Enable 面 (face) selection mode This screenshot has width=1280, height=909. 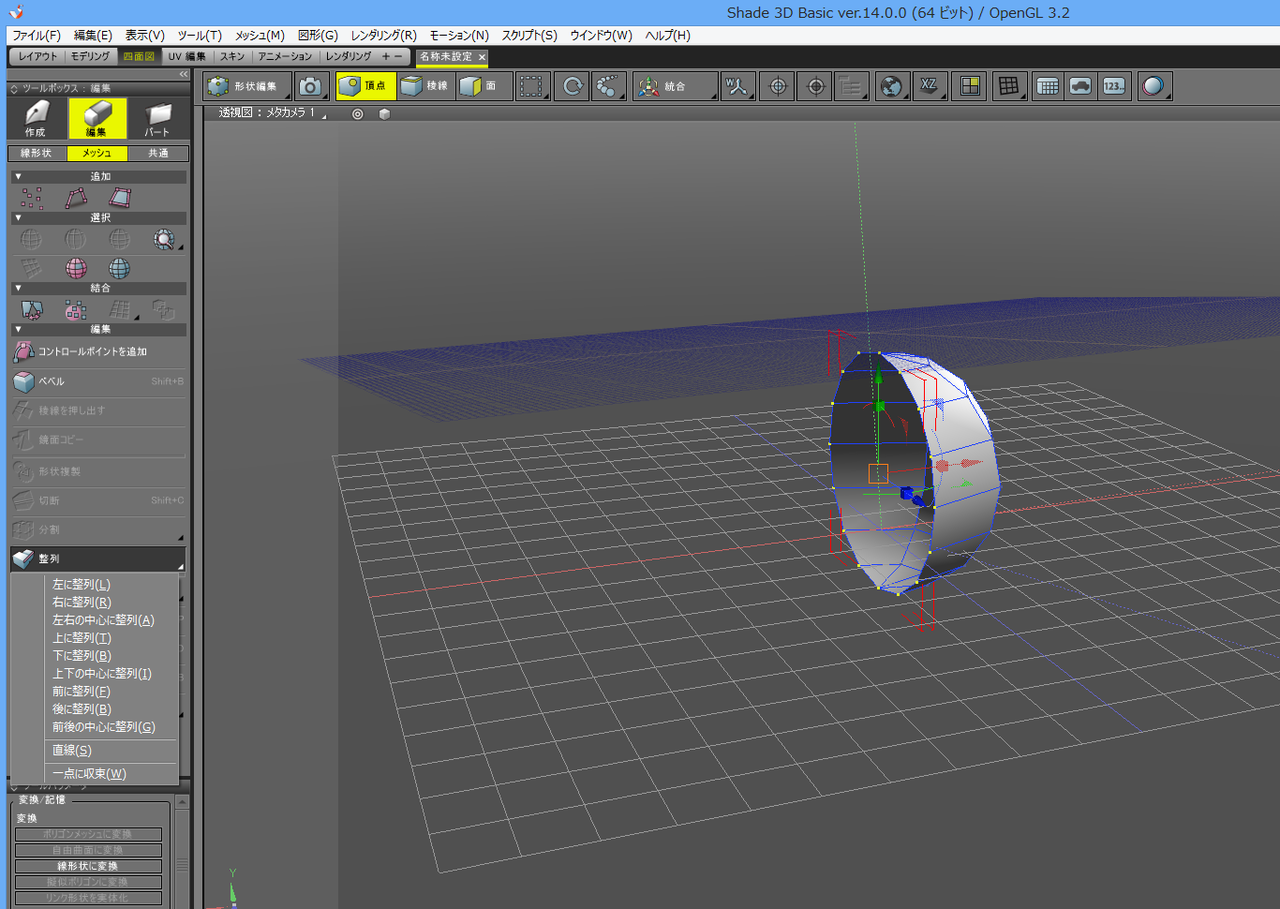[483, 87]
